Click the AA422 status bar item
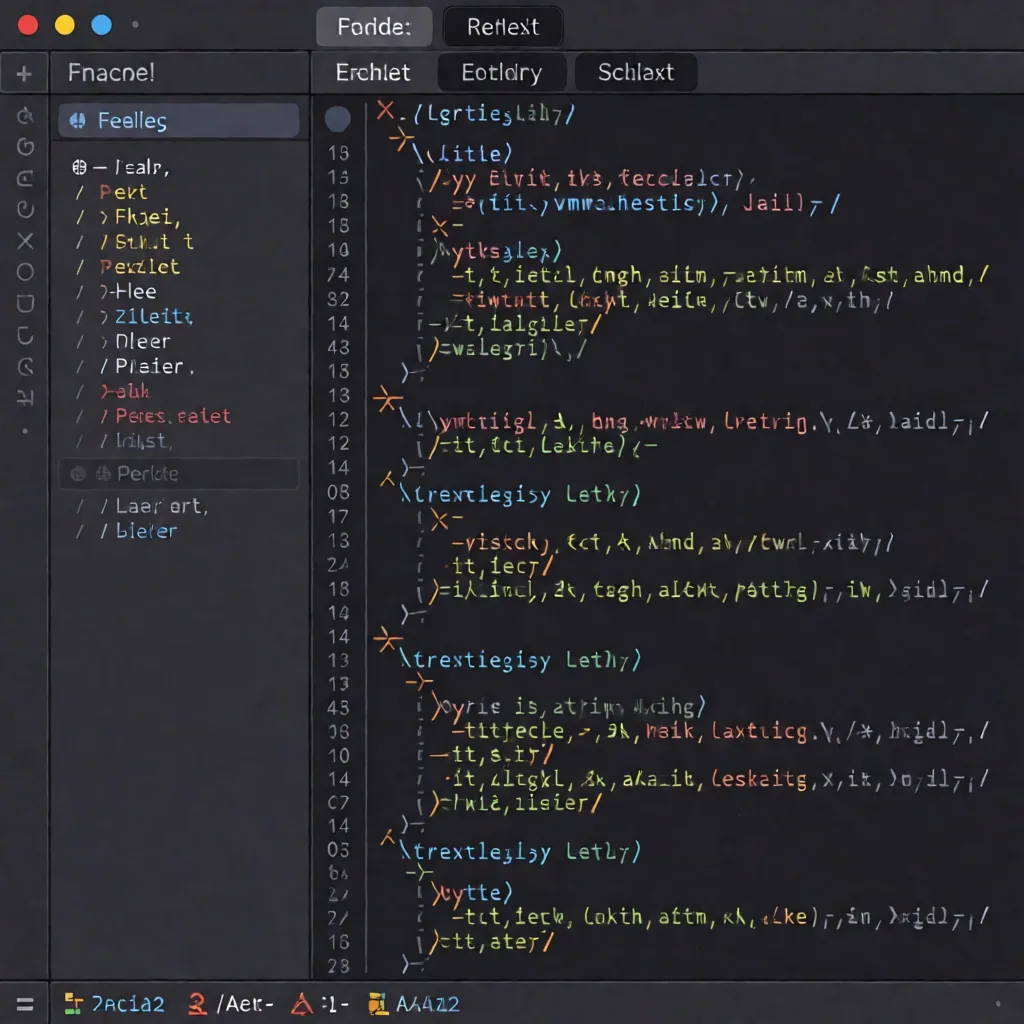The width and height of the screenshot is (1024, 1024). coord(414,1004)
